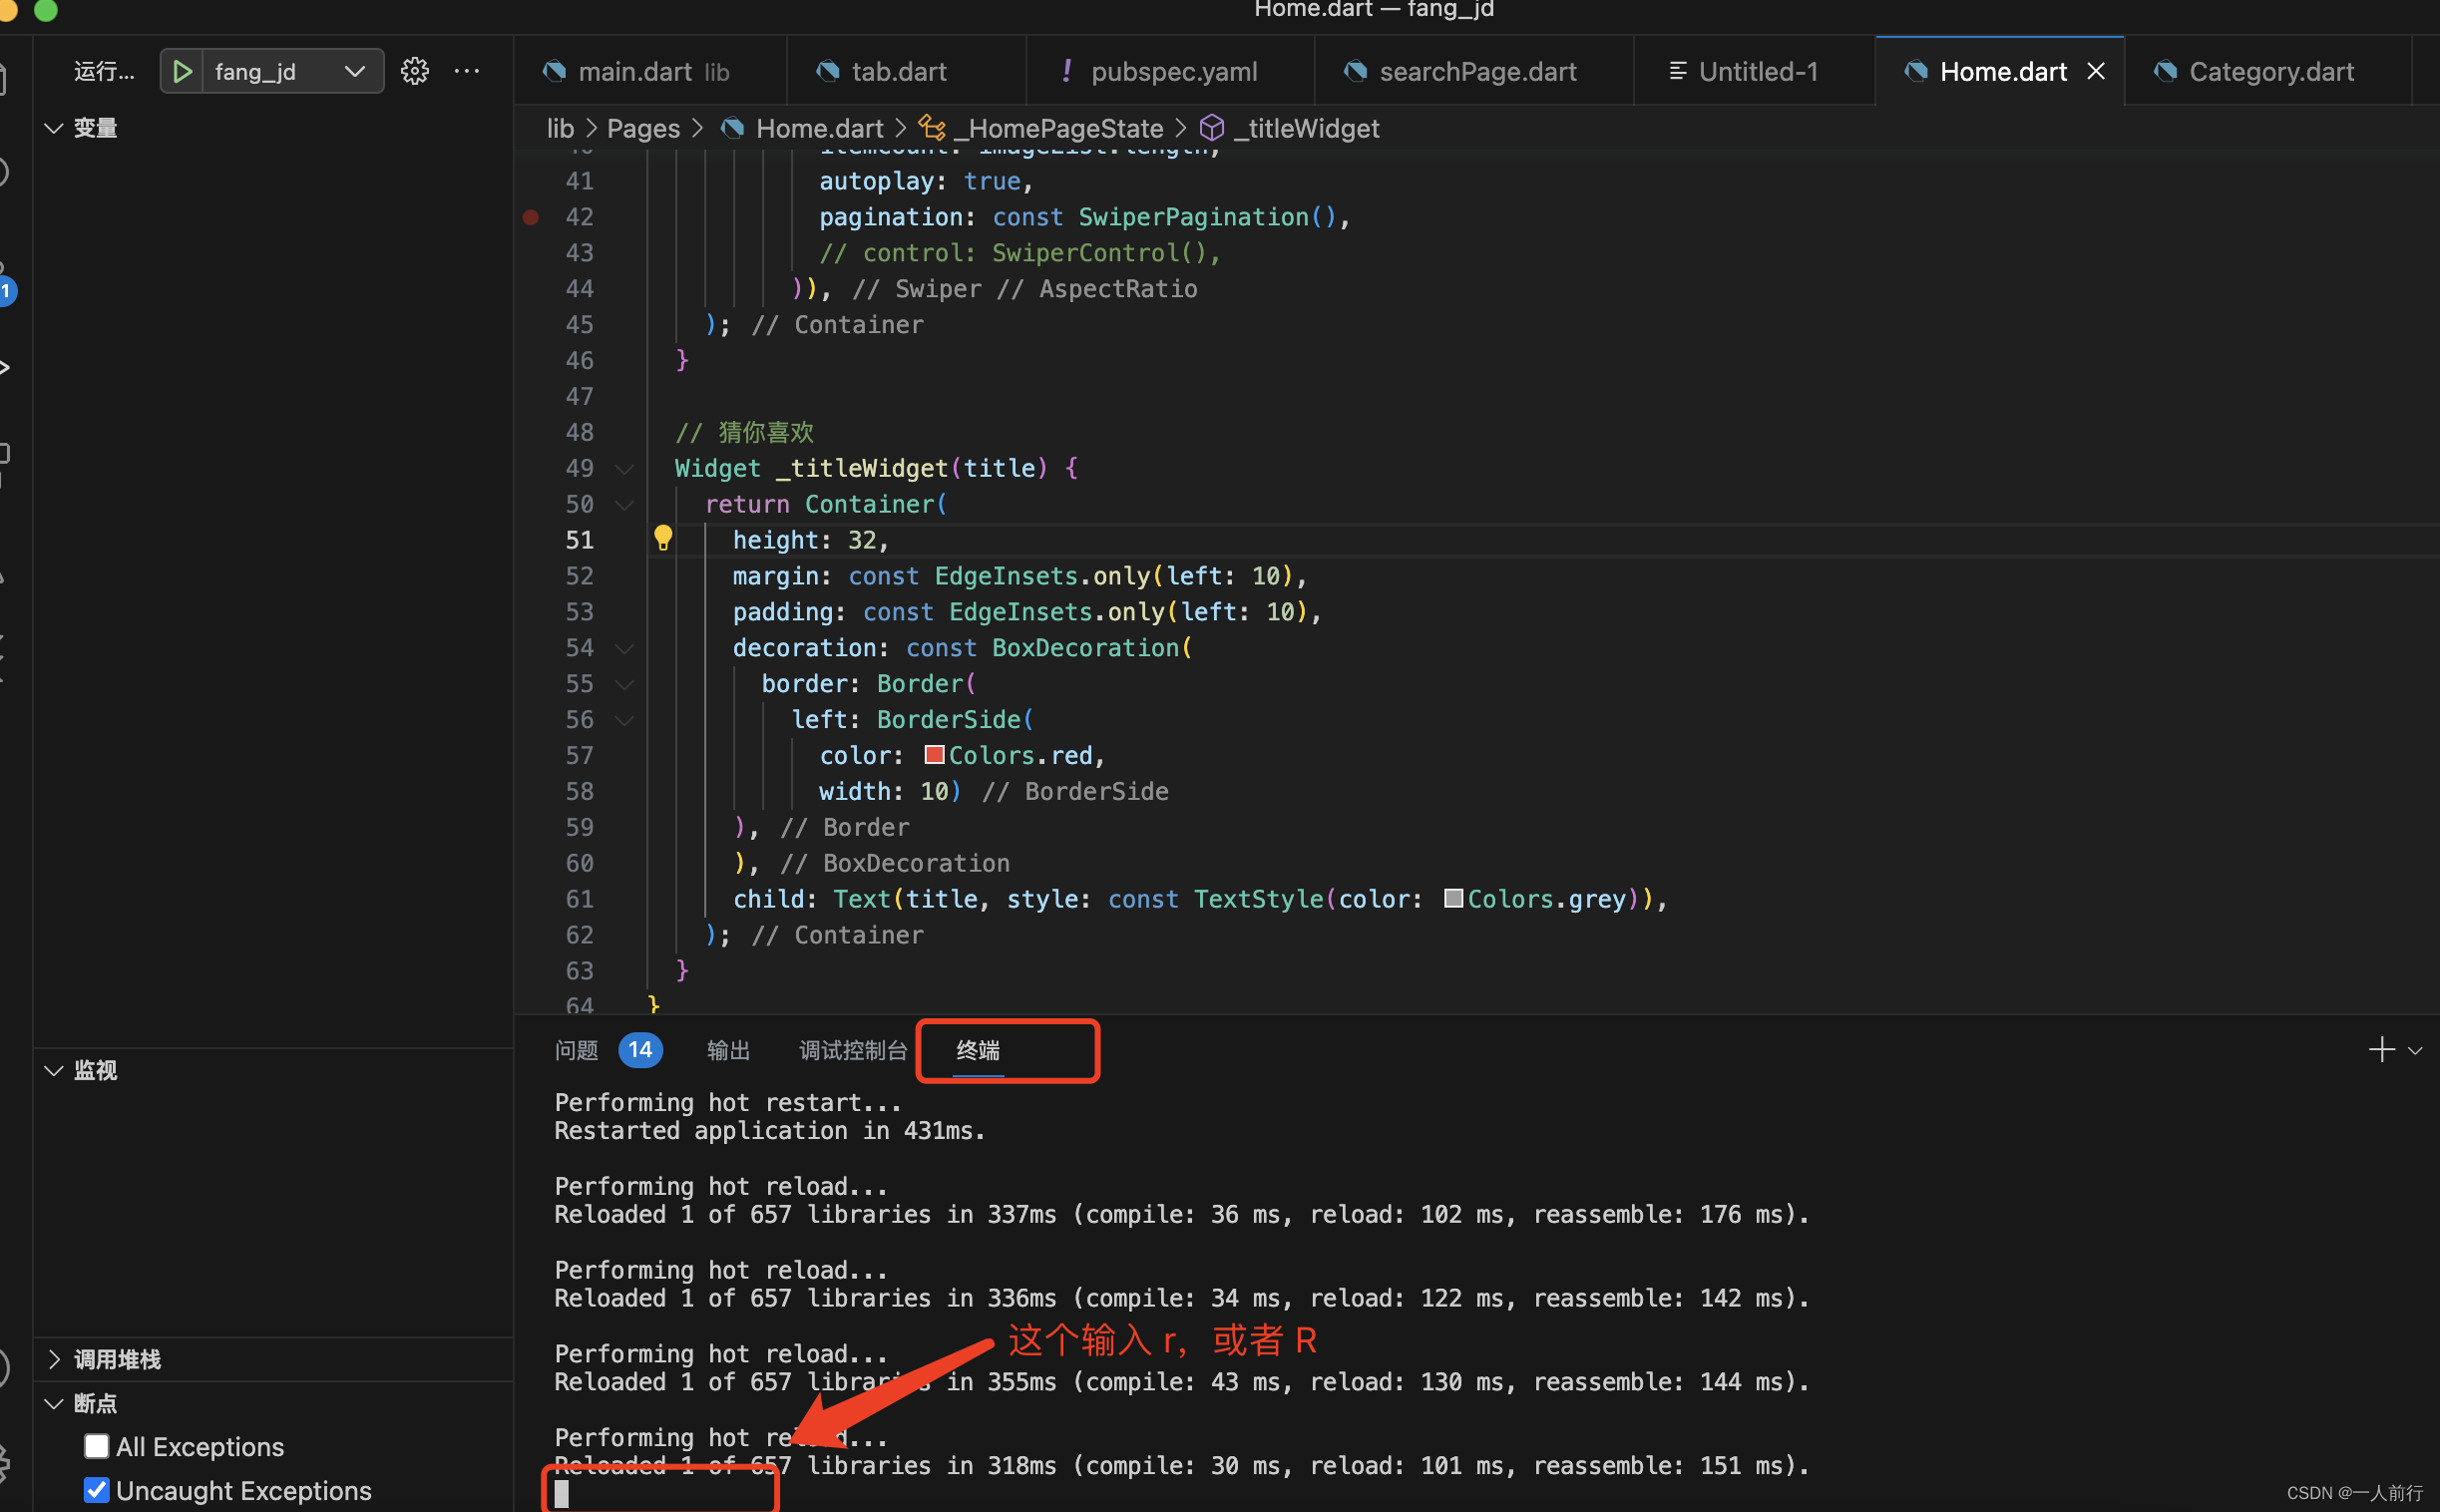Close the Home.dart tab
2440x1512 pixels.
[x=2095, y=71]
